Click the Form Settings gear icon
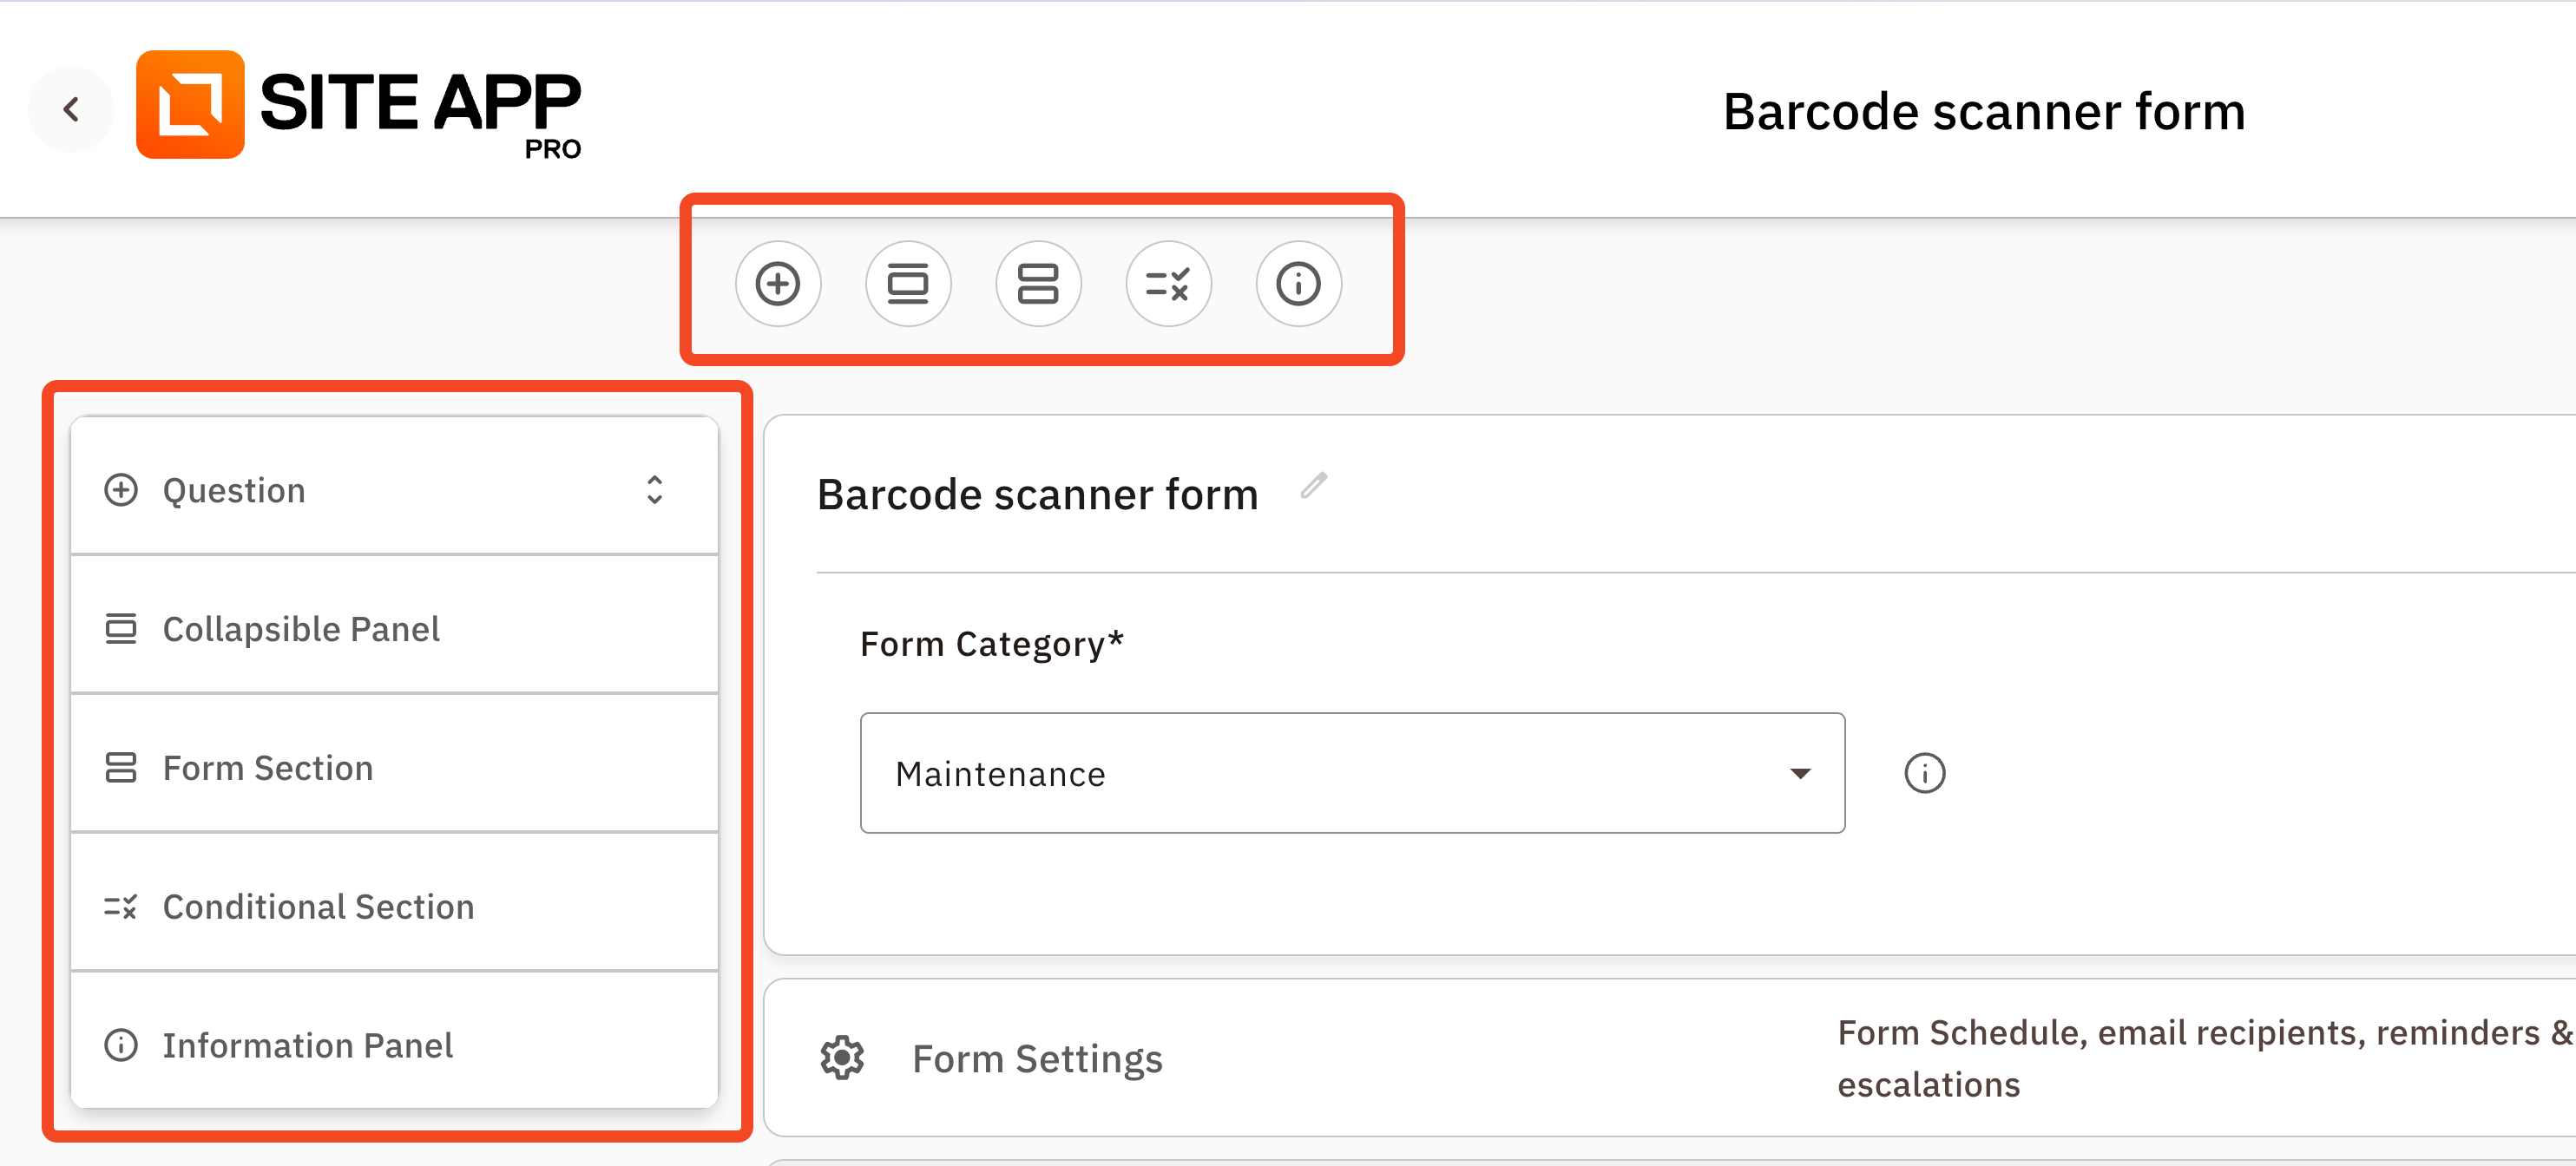Image resolution: width=2576 pixels, height=1166 pixels. point(842,1058)
